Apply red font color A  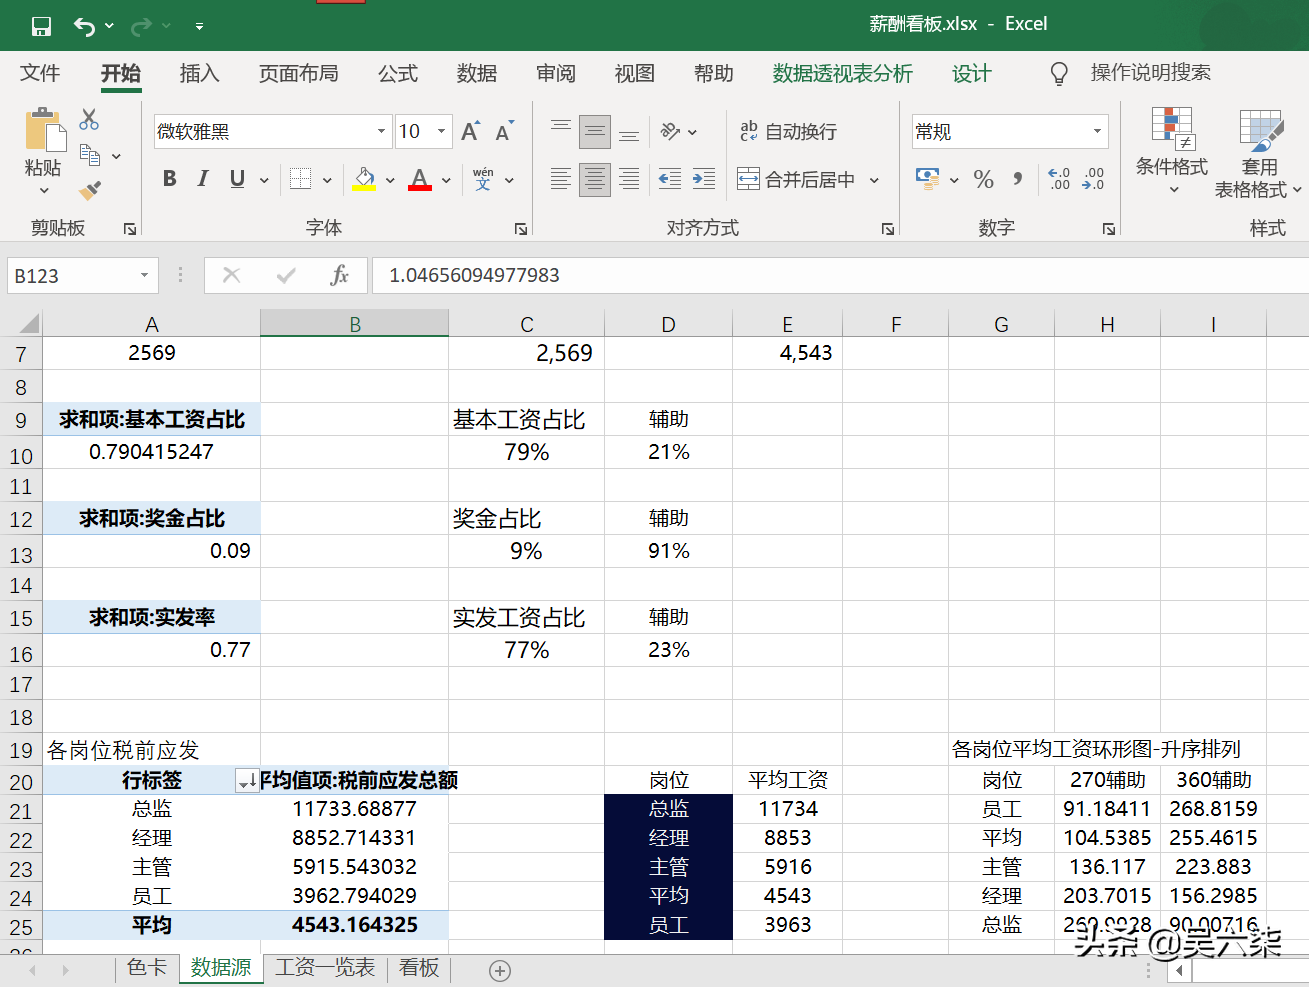coord(420,179)
